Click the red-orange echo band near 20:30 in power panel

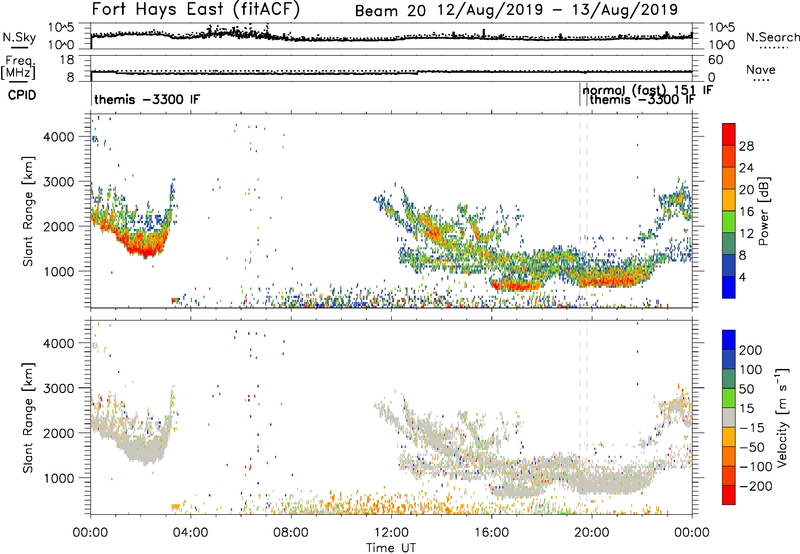(x=607, y=280)
